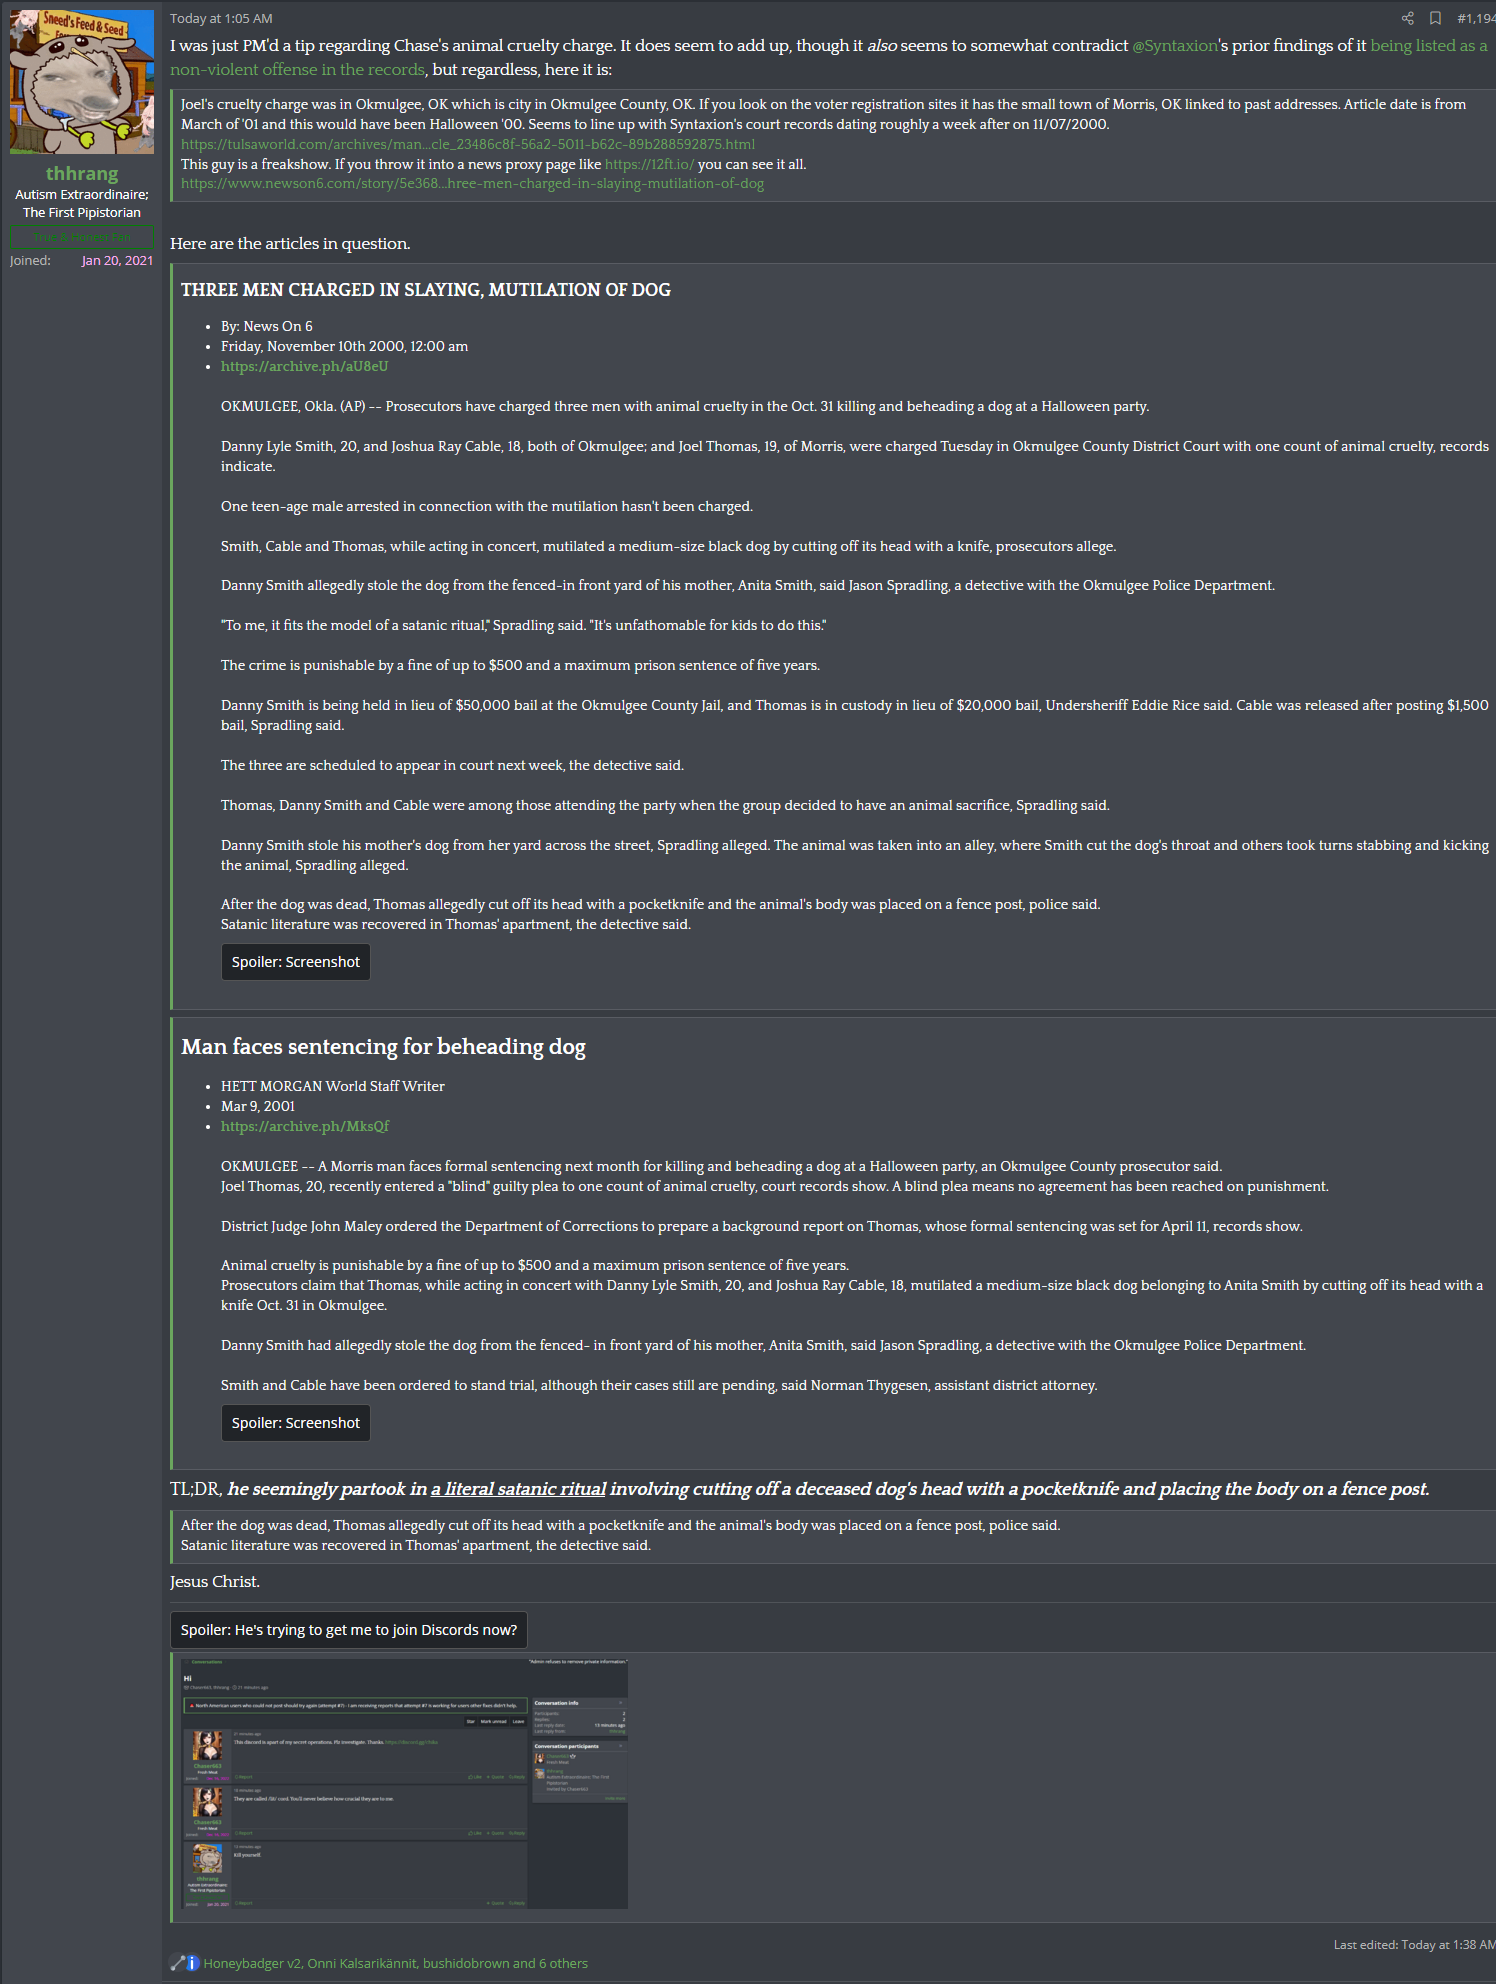
Task: Open the newson6.com story link
Action: tap(472, 183)
